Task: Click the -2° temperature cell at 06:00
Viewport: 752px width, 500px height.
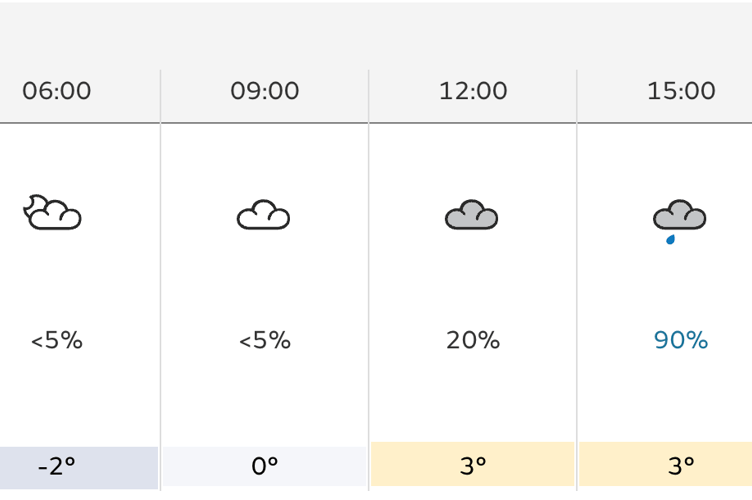Action: point(79,468)
